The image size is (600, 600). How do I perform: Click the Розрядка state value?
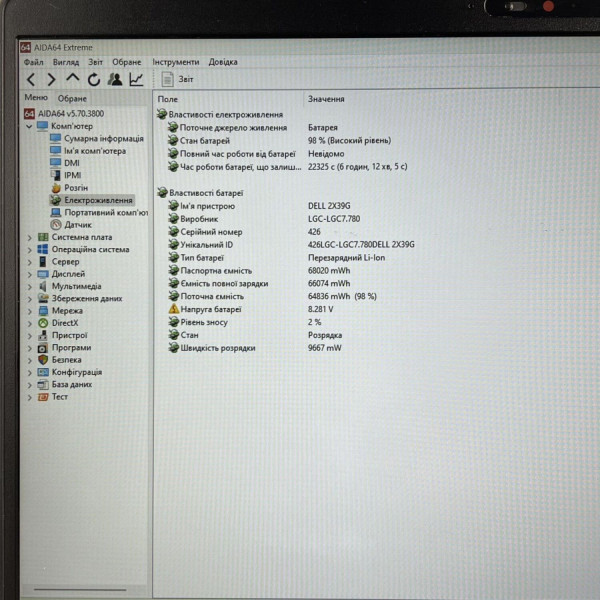point(325,335)
